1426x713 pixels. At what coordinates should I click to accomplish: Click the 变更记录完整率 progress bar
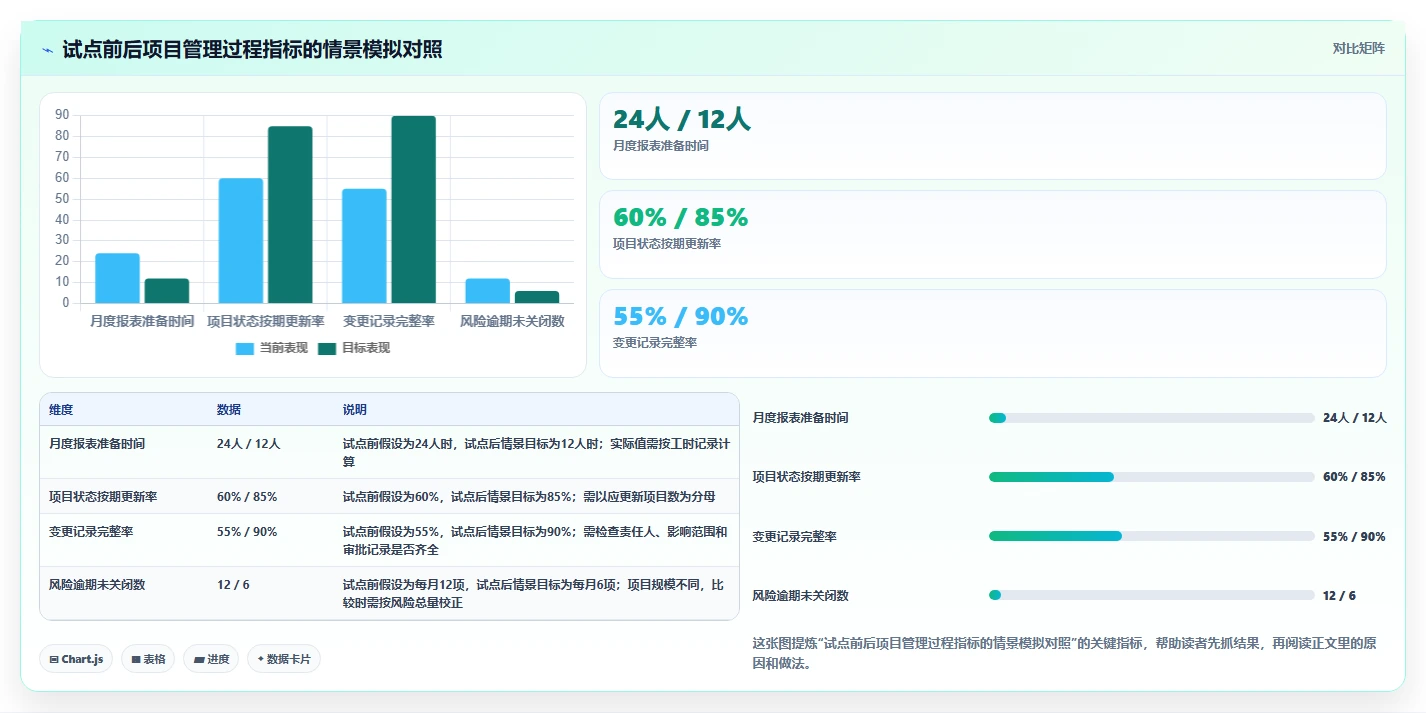[1151, 536]
